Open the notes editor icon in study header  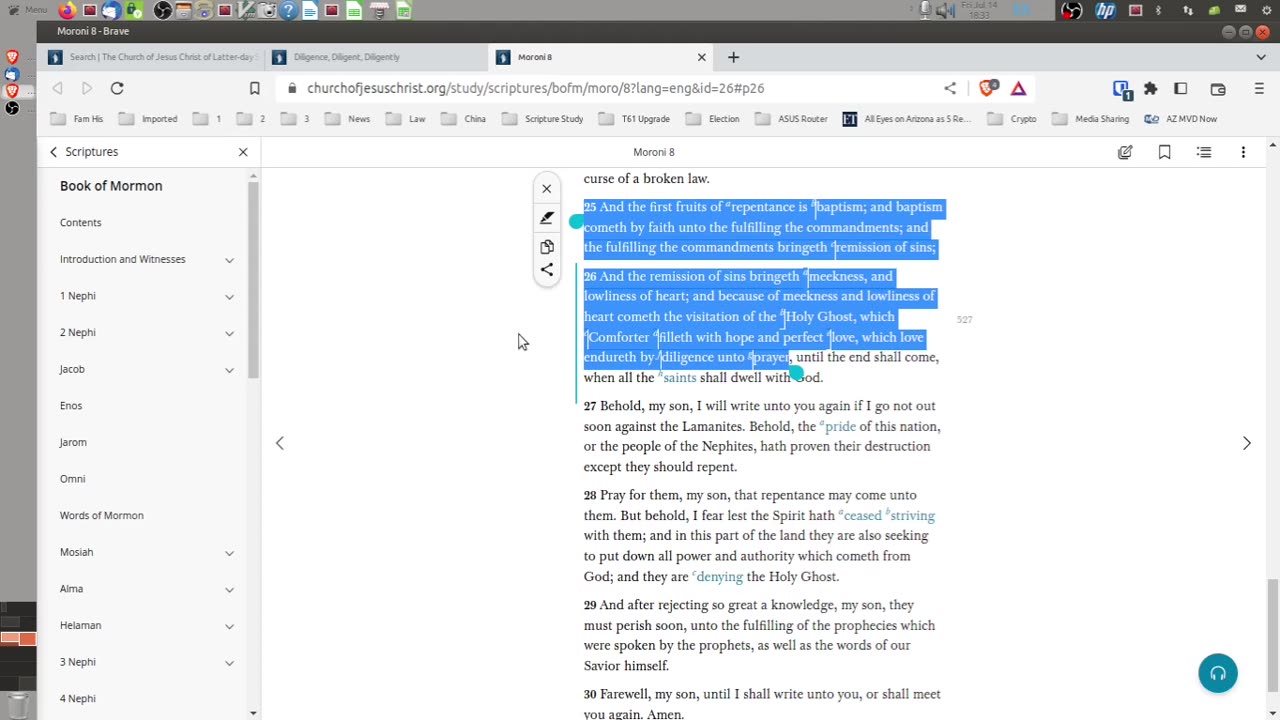[x=1125, y=152]
